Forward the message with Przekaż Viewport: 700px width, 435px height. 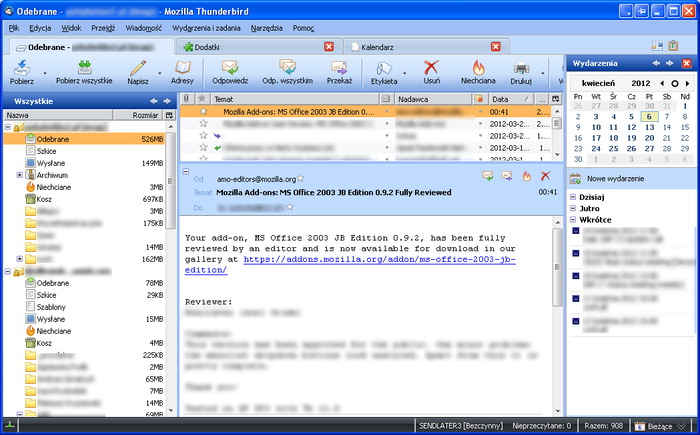point(339,72)
